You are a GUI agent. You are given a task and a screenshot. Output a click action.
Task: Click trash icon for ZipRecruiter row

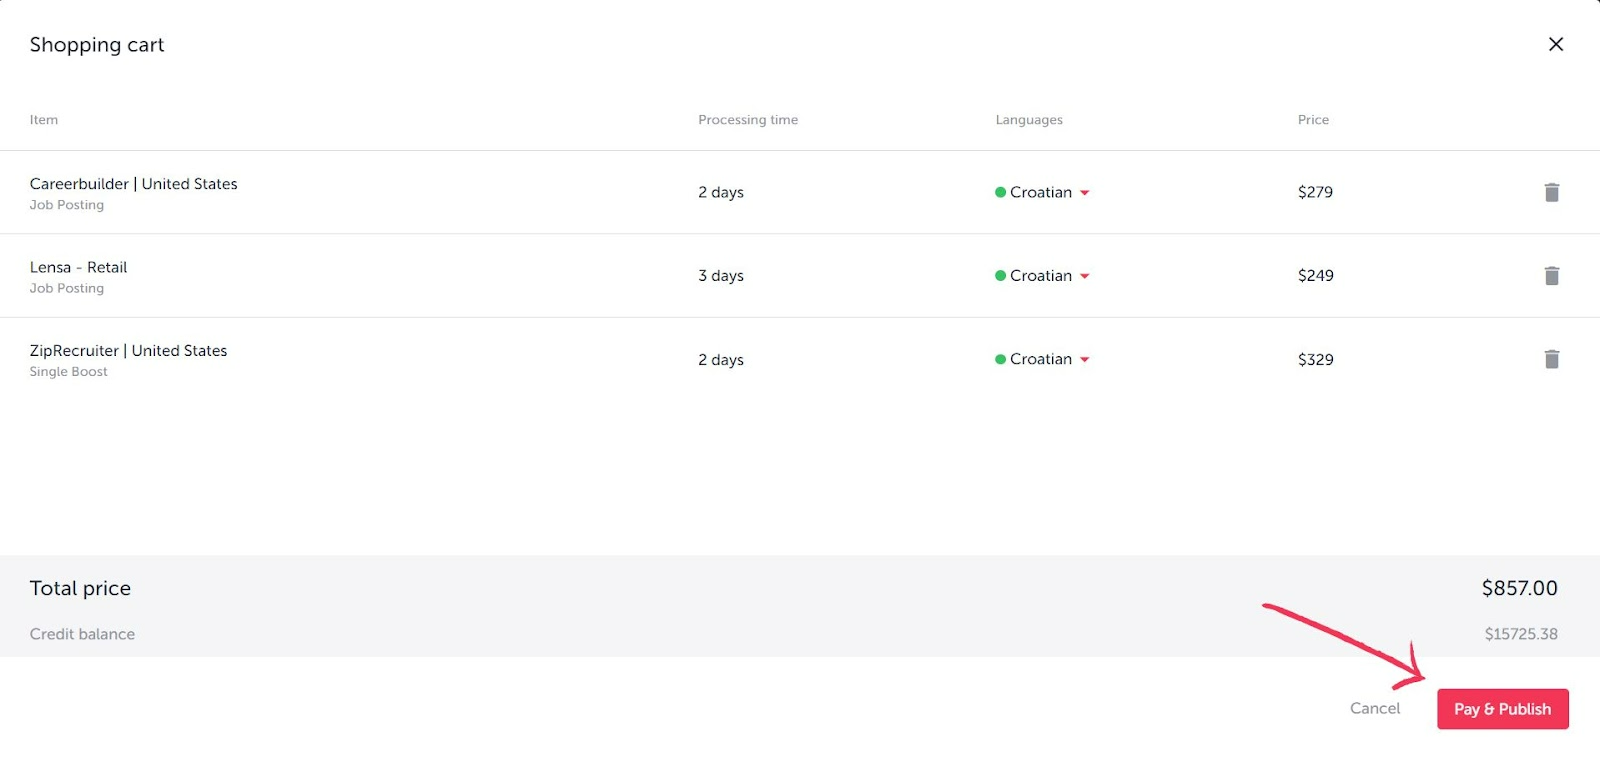point(1551,359)
